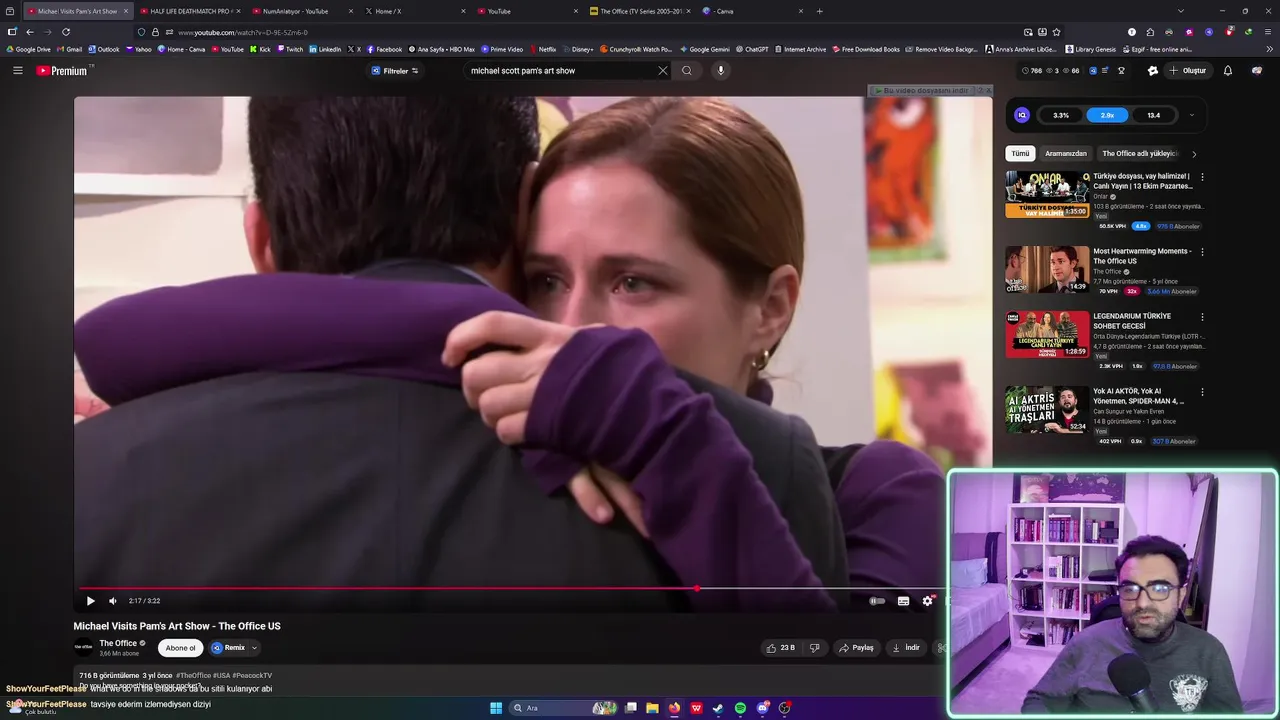Screen dimensions: 1280x720
Task: Show more filter chips with right arrow
Action: click(1194, 154)
